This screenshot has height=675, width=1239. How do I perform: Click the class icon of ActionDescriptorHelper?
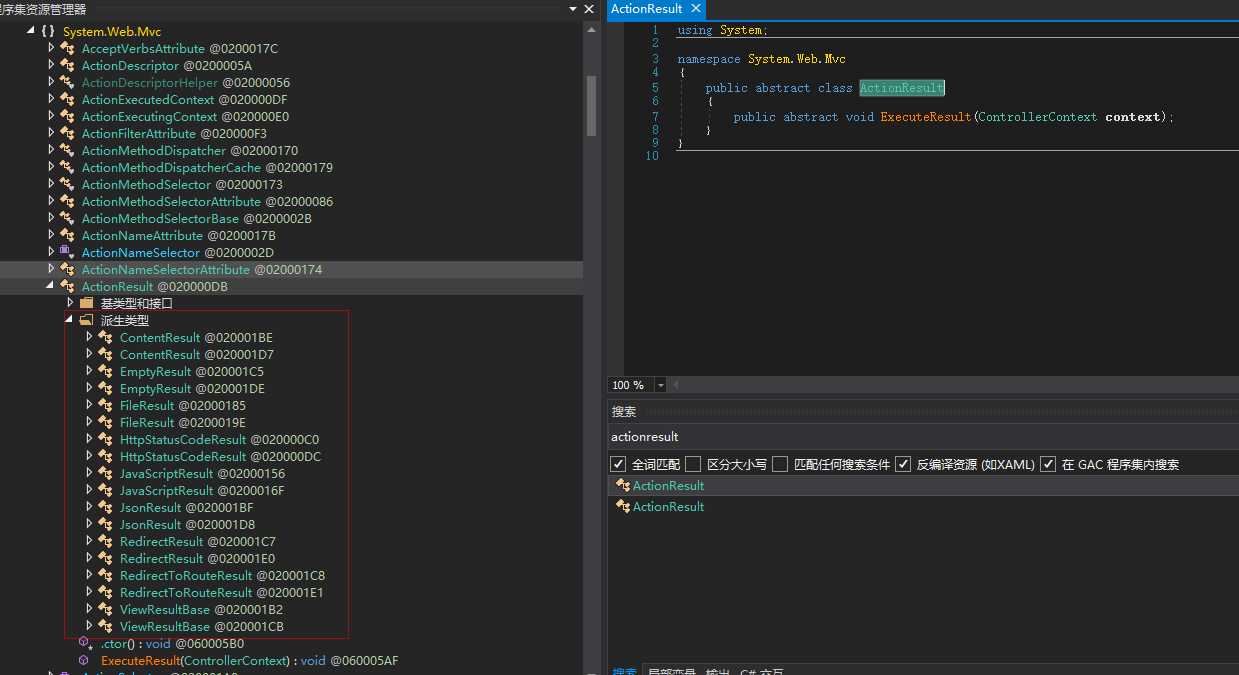click(x=67, y=83)
